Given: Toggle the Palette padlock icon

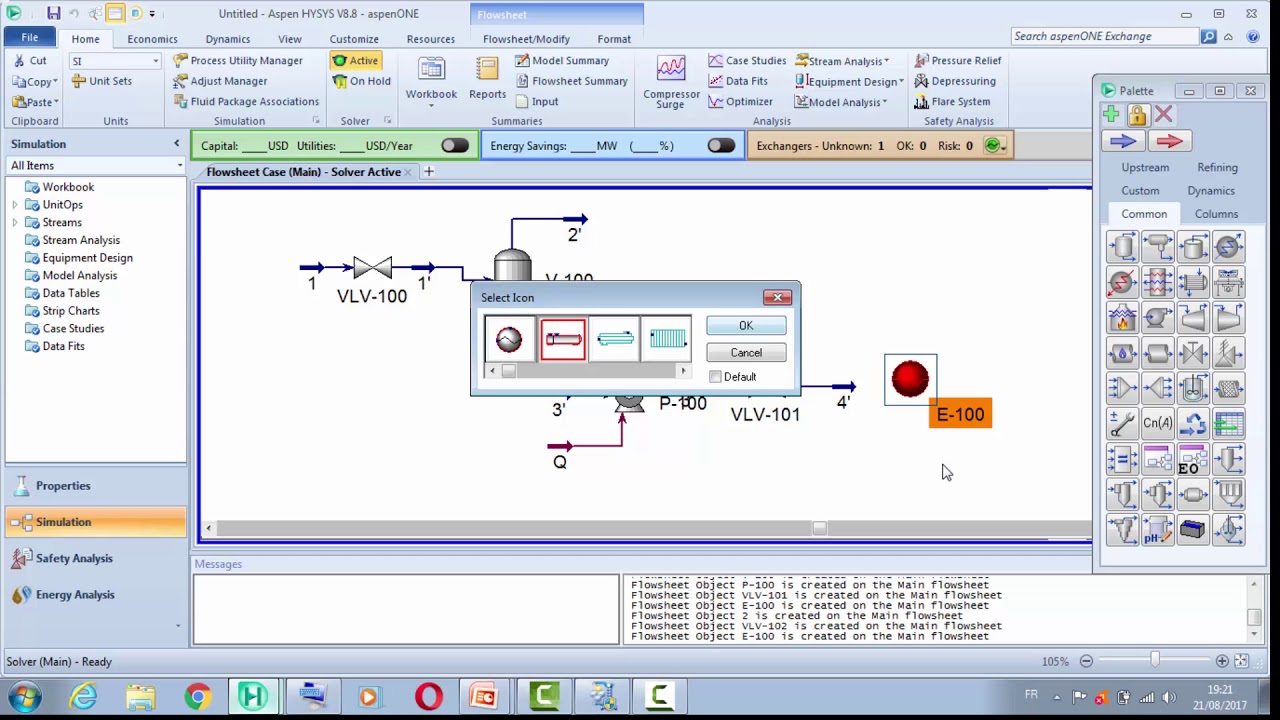Looking at the screenshot, I should click(1137, 114).
